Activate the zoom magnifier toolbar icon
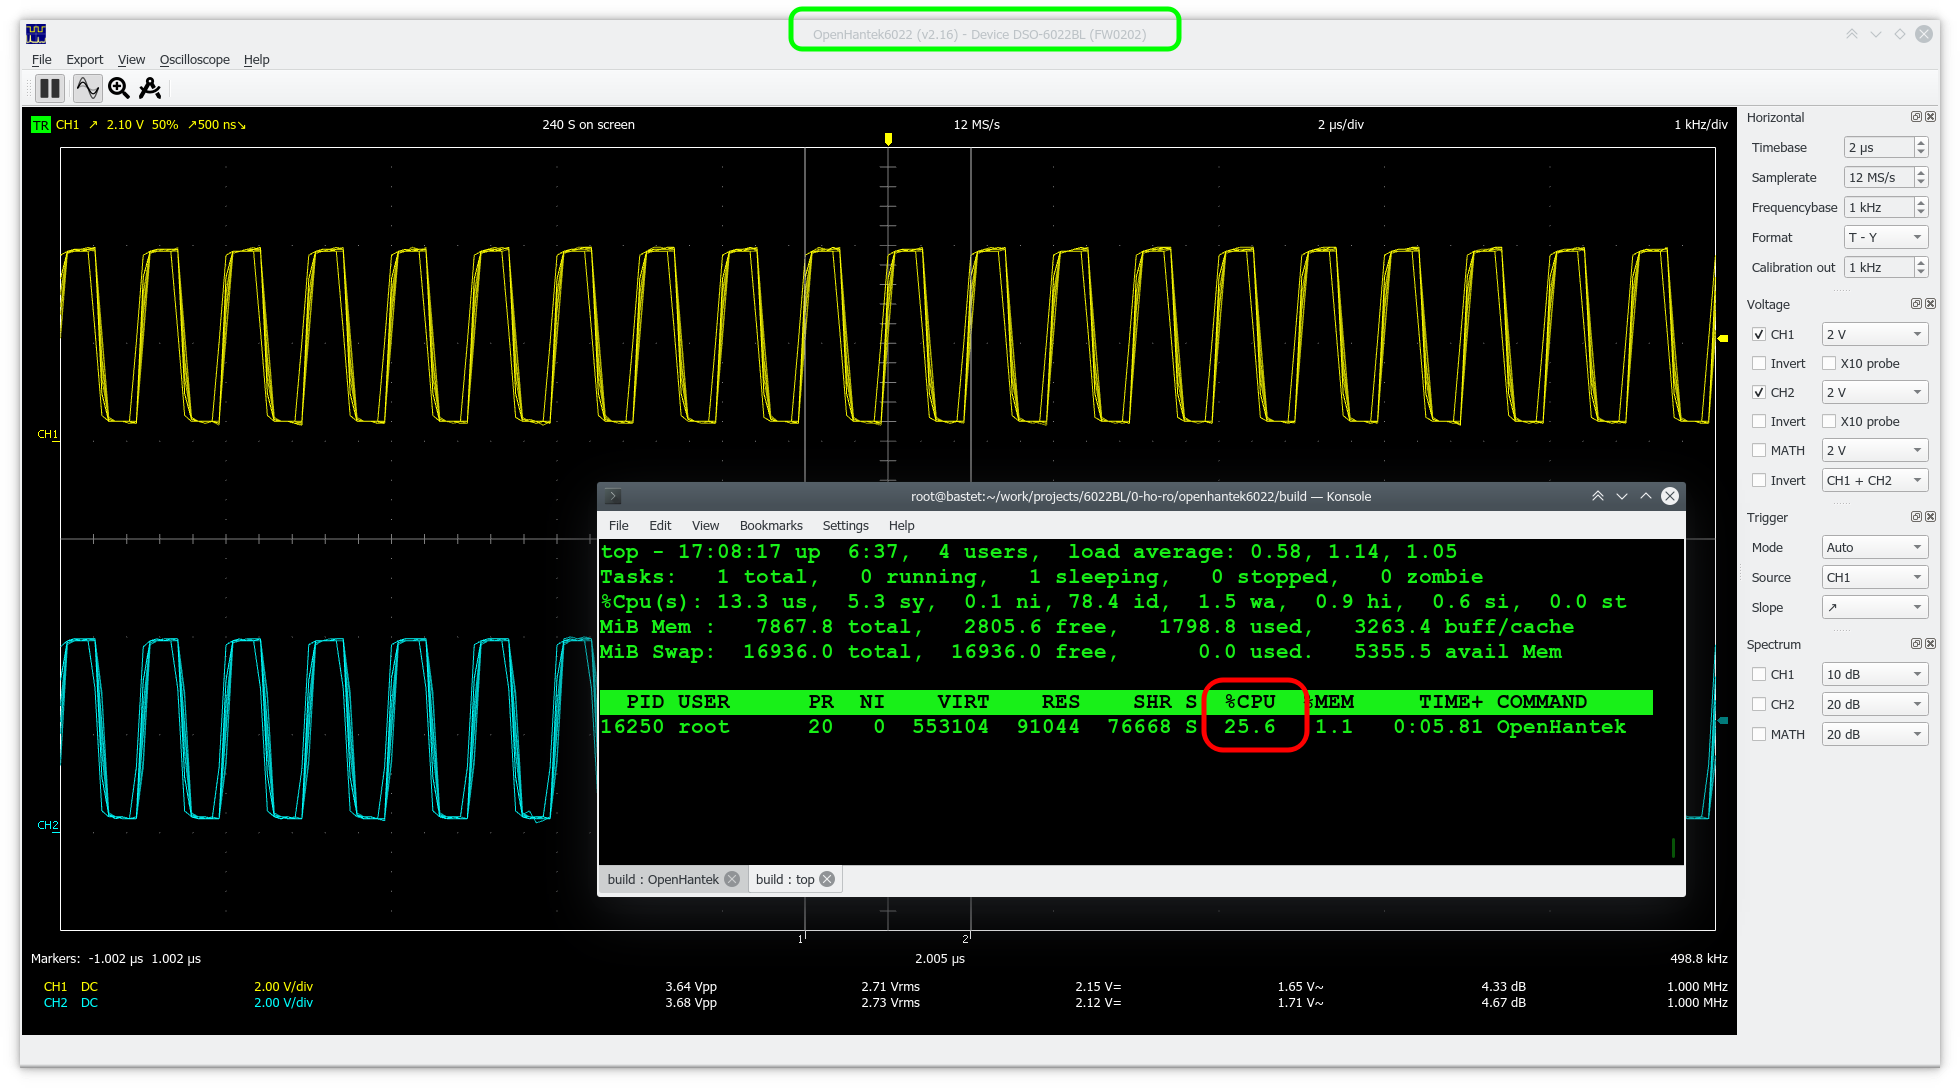Image resolution: width=1960 pixels, height=1088 pixels. tap(119, 89)
